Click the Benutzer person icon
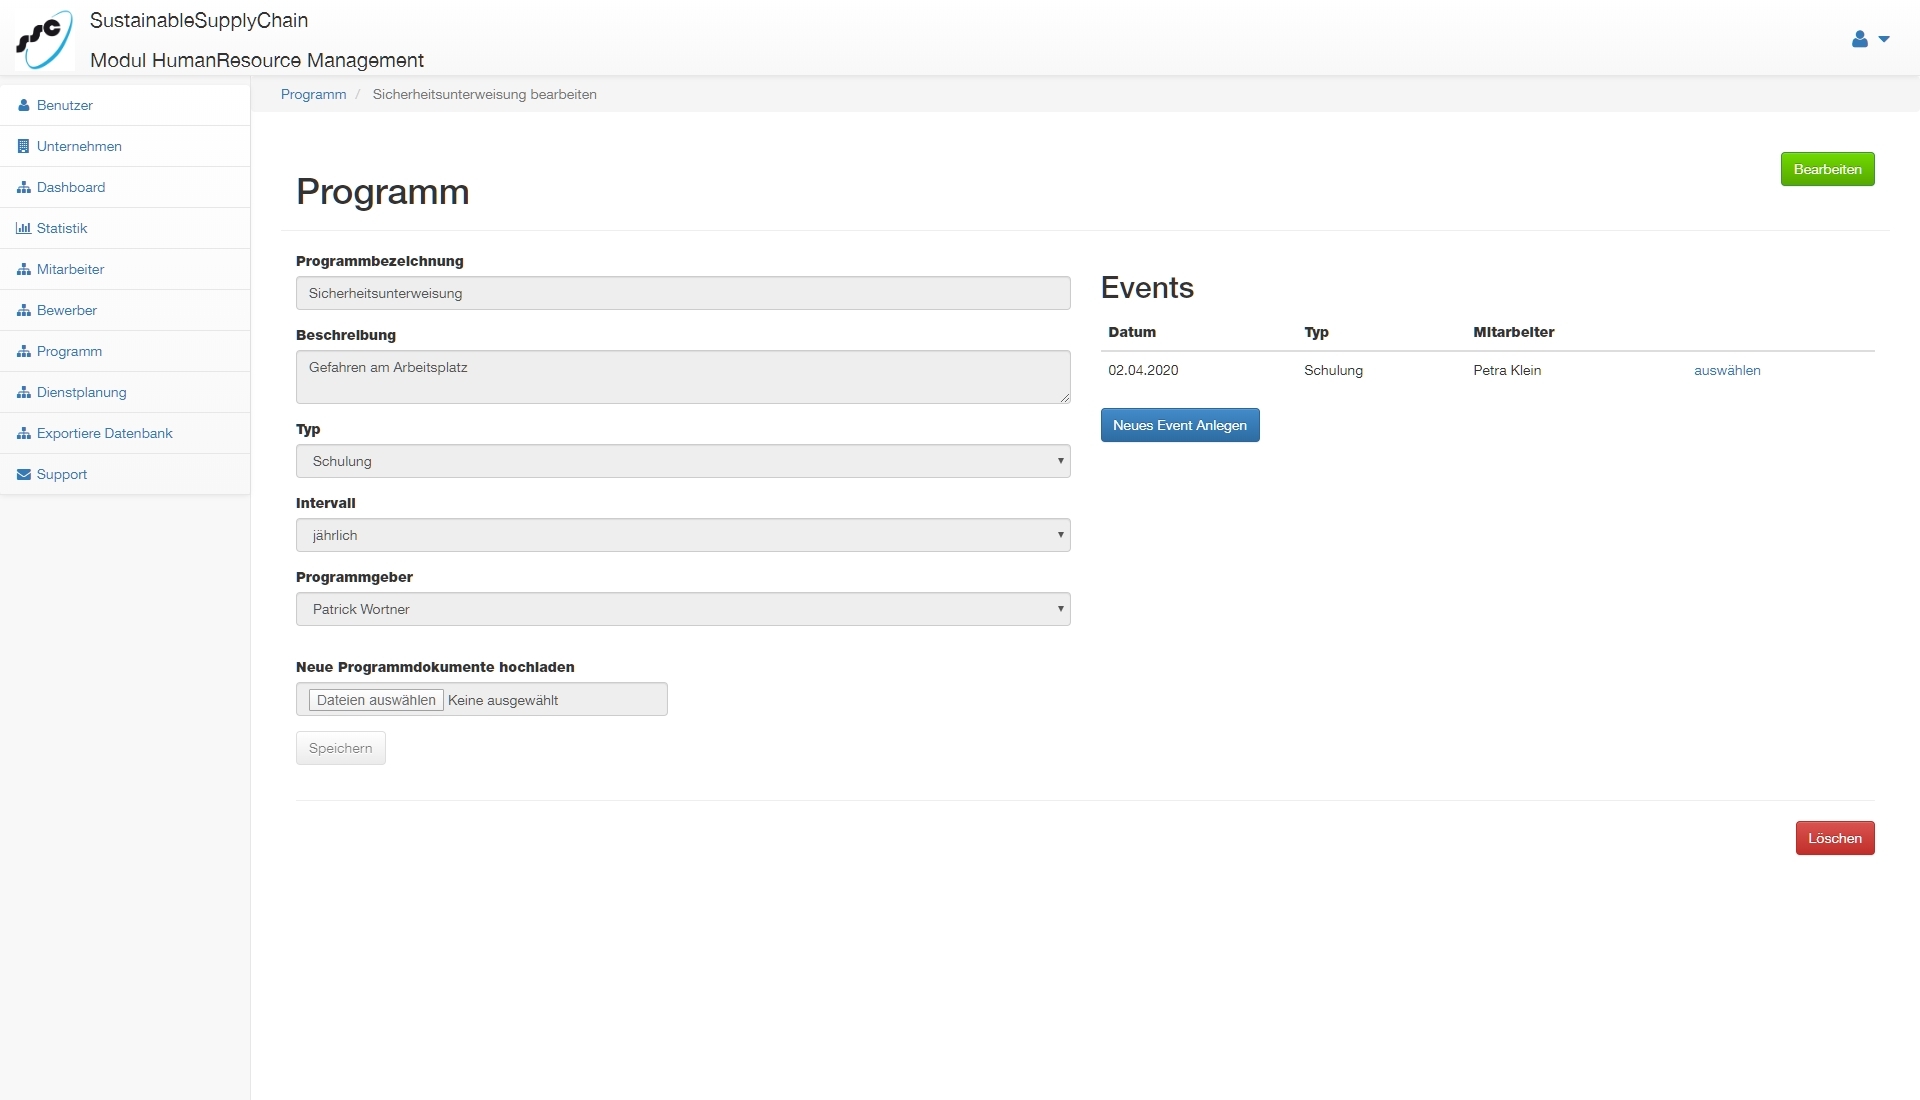The height and width of the screenshot is (1100, 1920). pyautogui.click(x=24, y=105)
